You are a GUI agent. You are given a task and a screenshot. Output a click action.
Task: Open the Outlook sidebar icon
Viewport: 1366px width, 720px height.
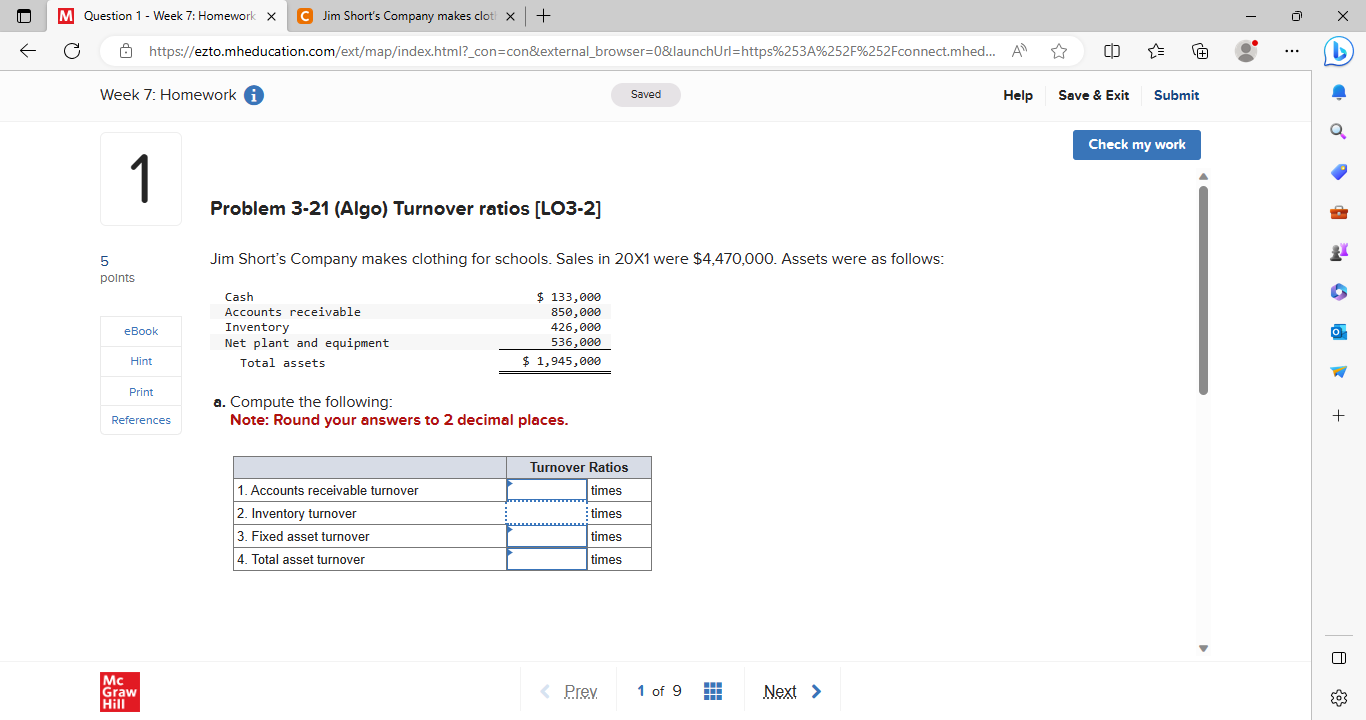click(x=1338, y=331)
